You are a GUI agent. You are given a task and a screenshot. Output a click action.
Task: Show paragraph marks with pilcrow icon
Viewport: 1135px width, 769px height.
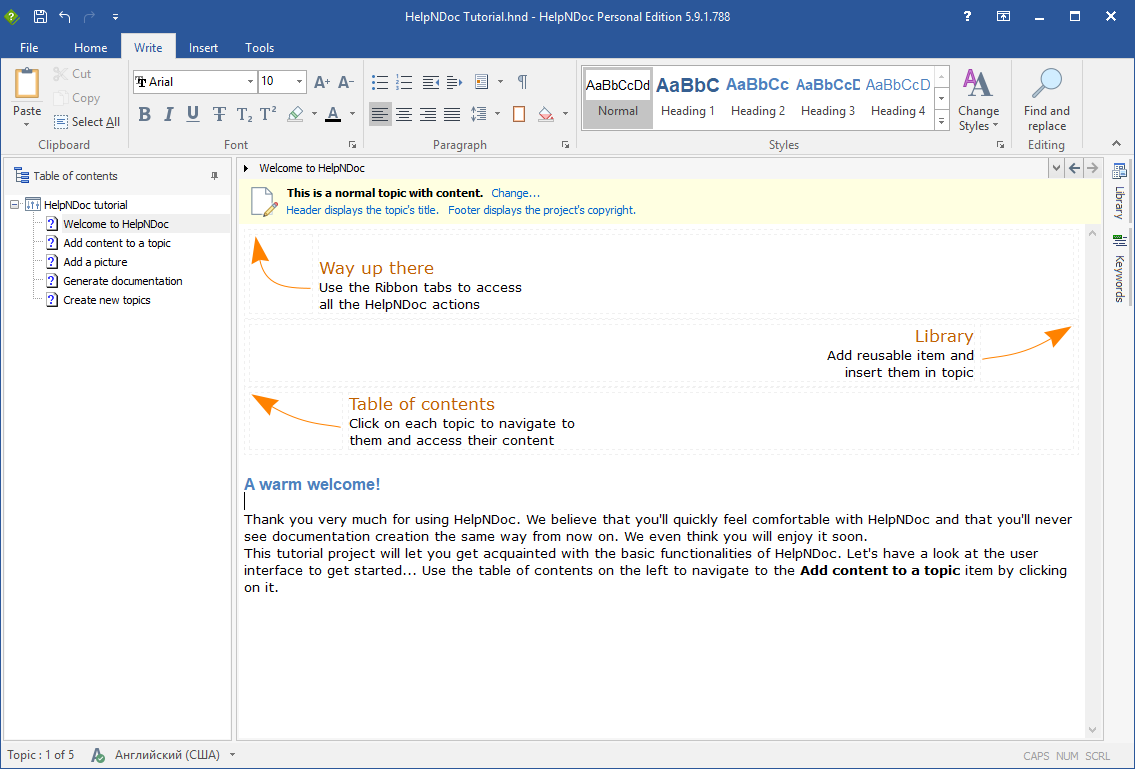tap(522, 82)
